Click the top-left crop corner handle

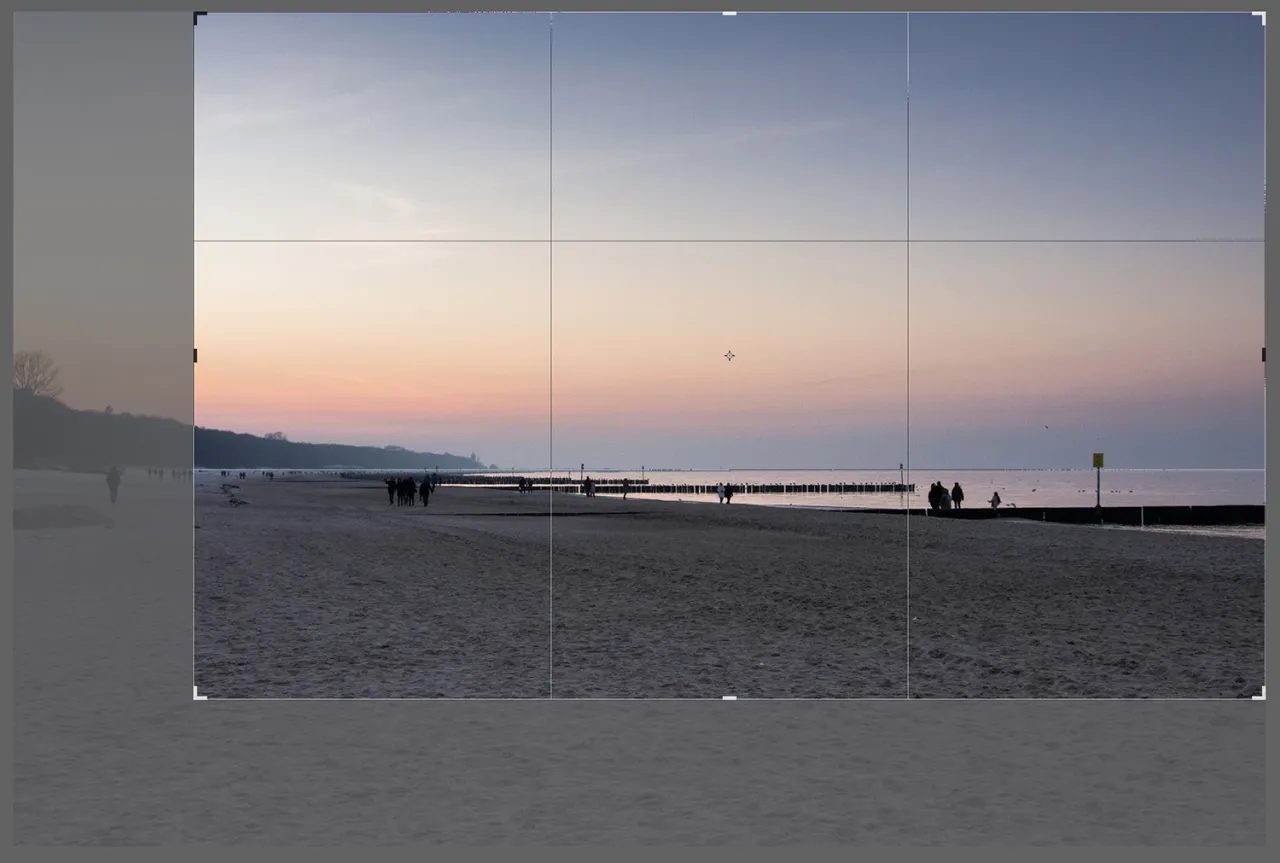point(195,14)
